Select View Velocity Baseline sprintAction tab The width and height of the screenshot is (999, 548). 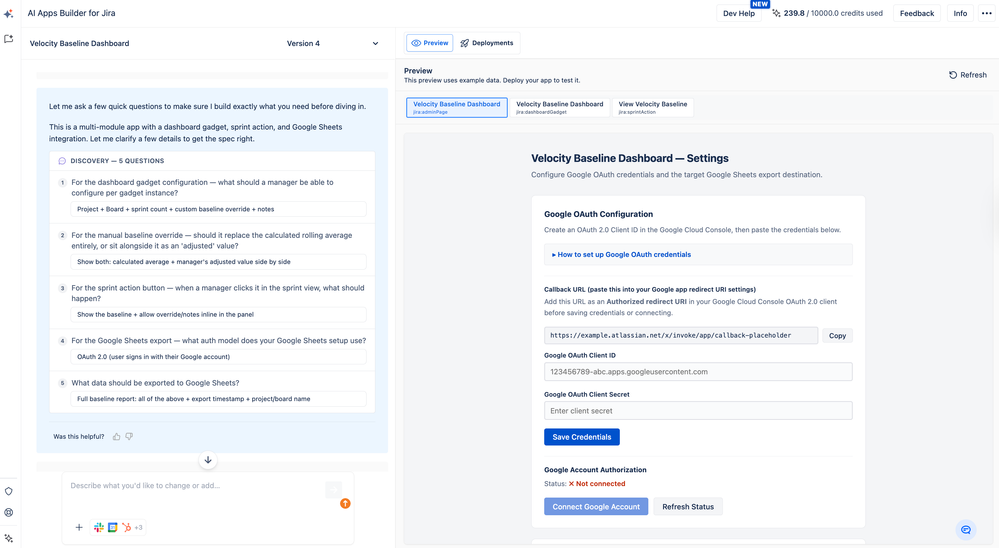652,107
